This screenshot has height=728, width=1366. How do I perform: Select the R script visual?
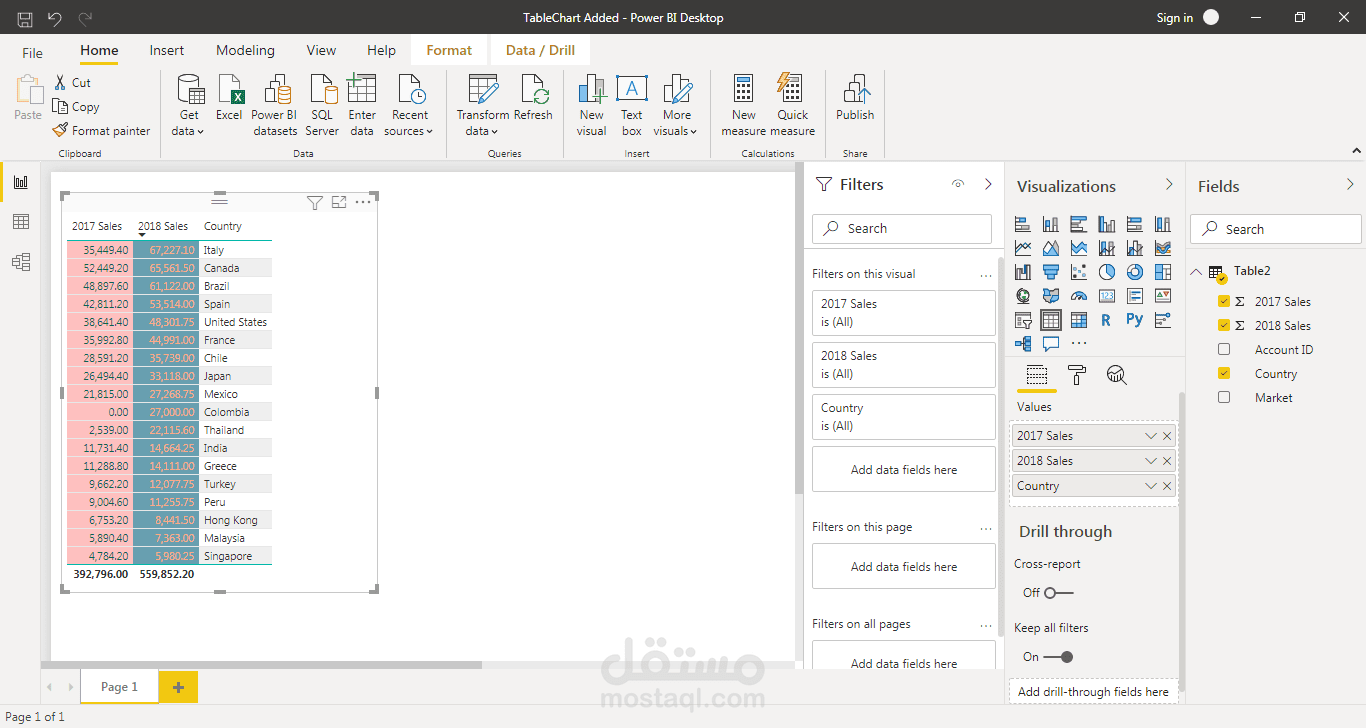click(1106, 320)
